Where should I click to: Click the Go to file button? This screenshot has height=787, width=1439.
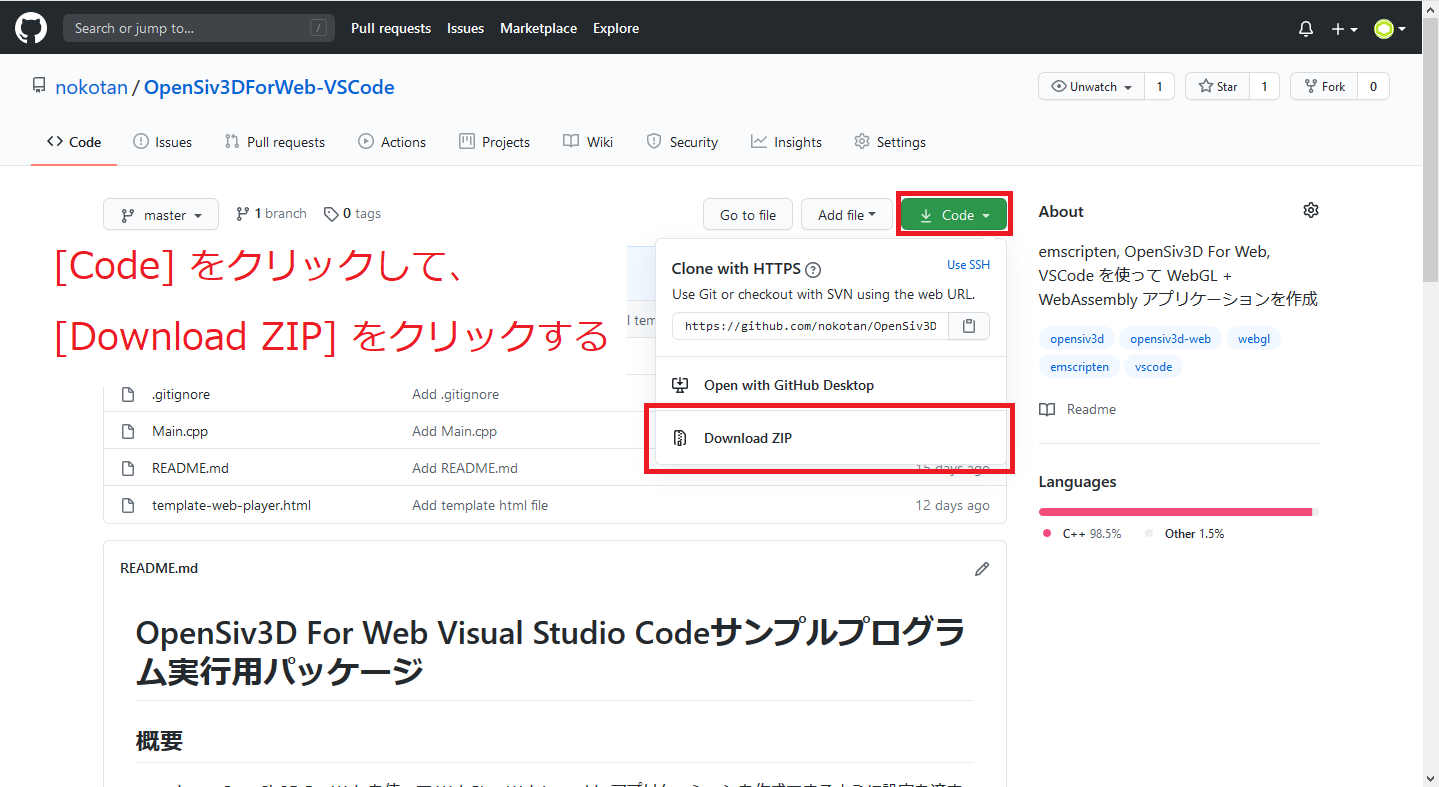pyautogui.click(x=748, y=215)
